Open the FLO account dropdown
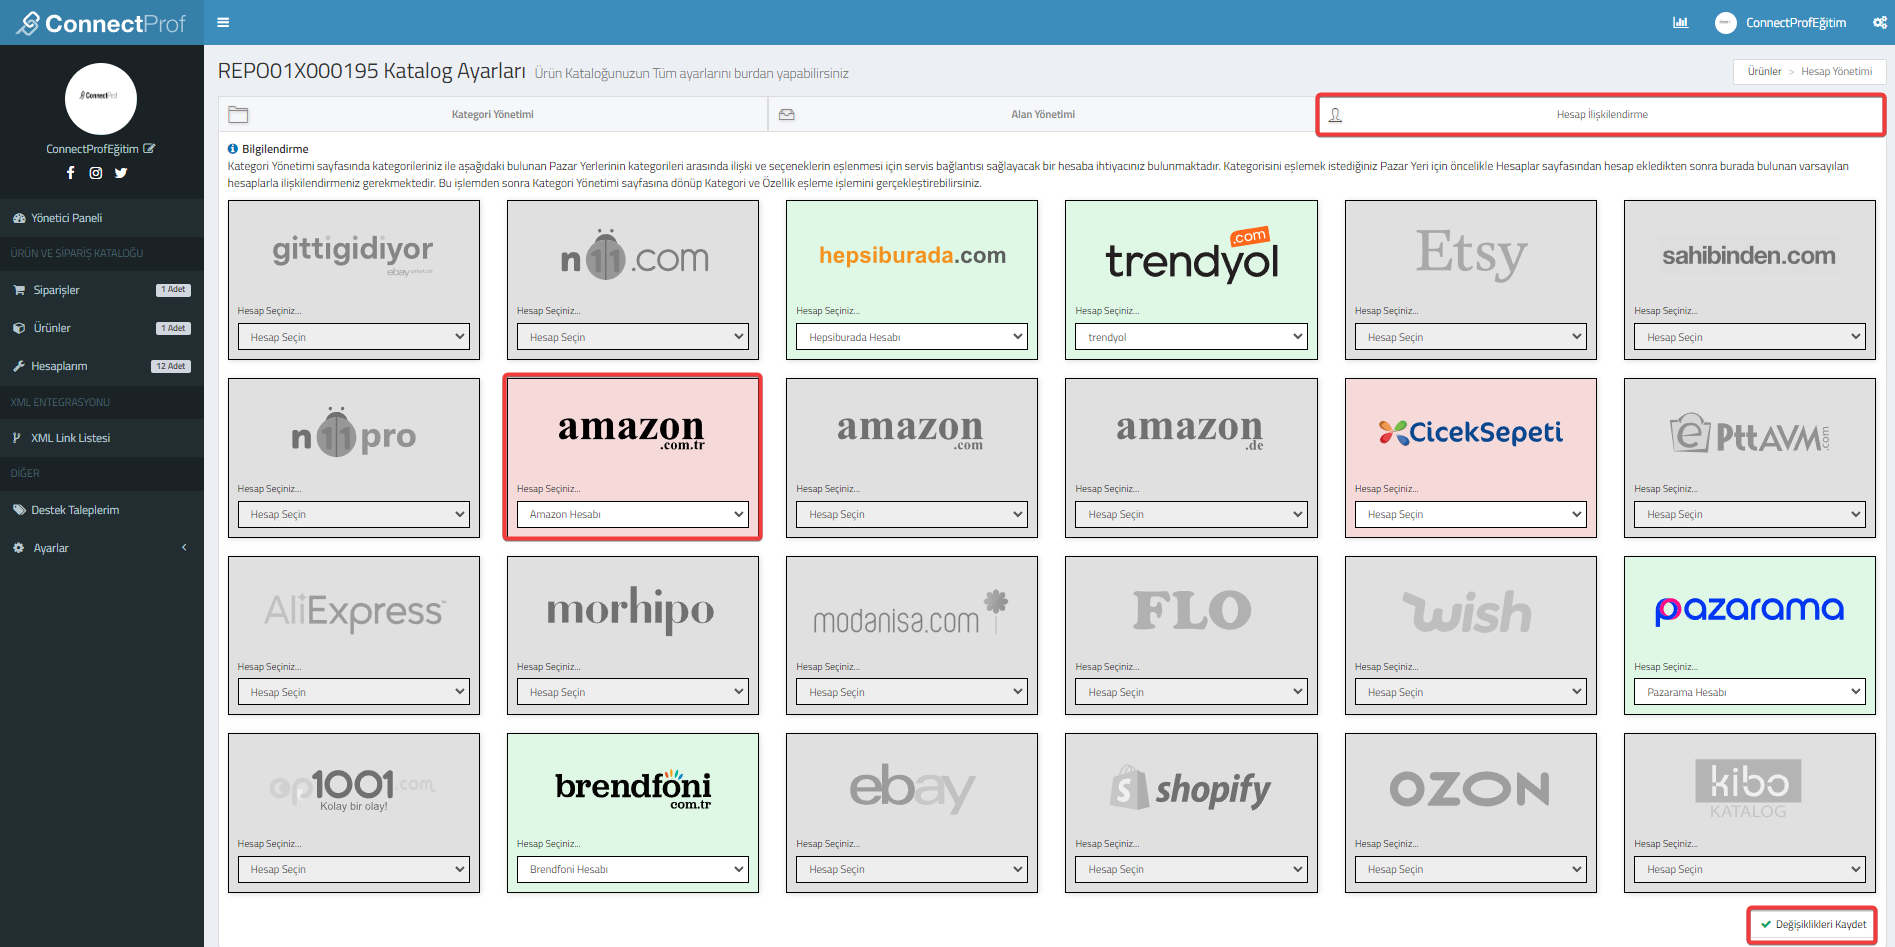The image size is (1895, 947). click(x=1191, y=692)
